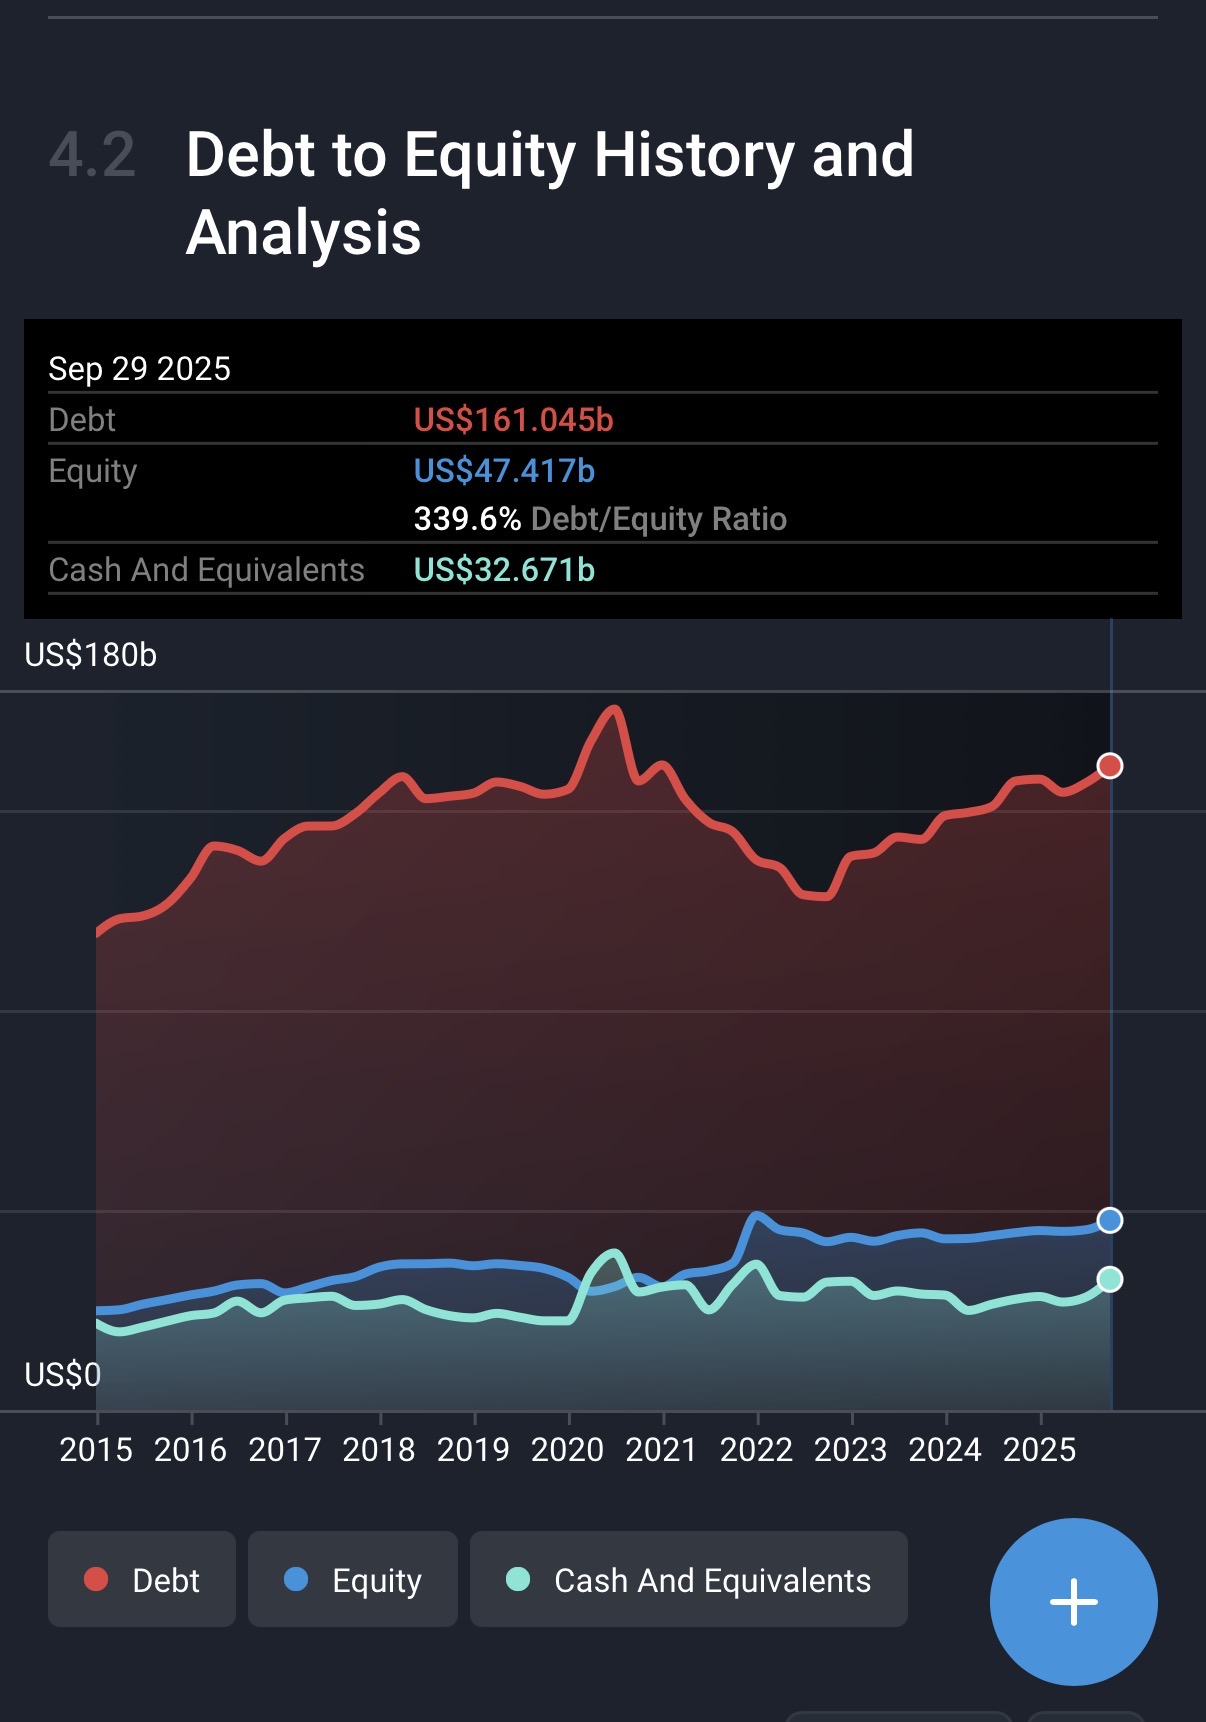Click the blue dot in Equity legend
Viewport: 1206px width, 1722px height.
click(x=296, y=1579)
